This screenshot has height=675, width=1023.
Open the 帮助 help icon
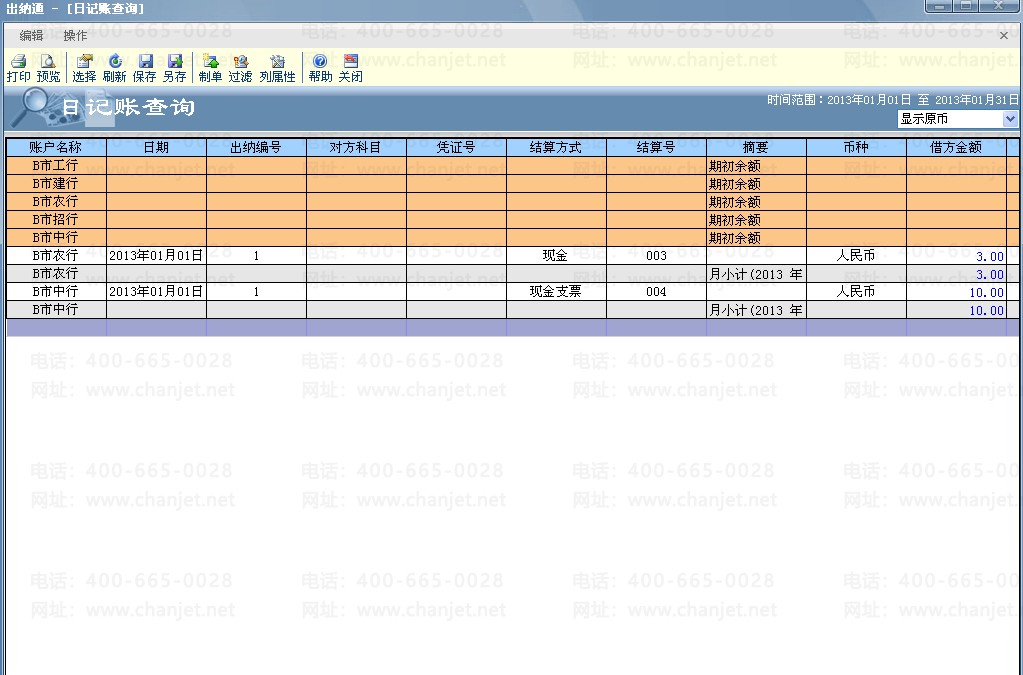click(x=320, y=68)
